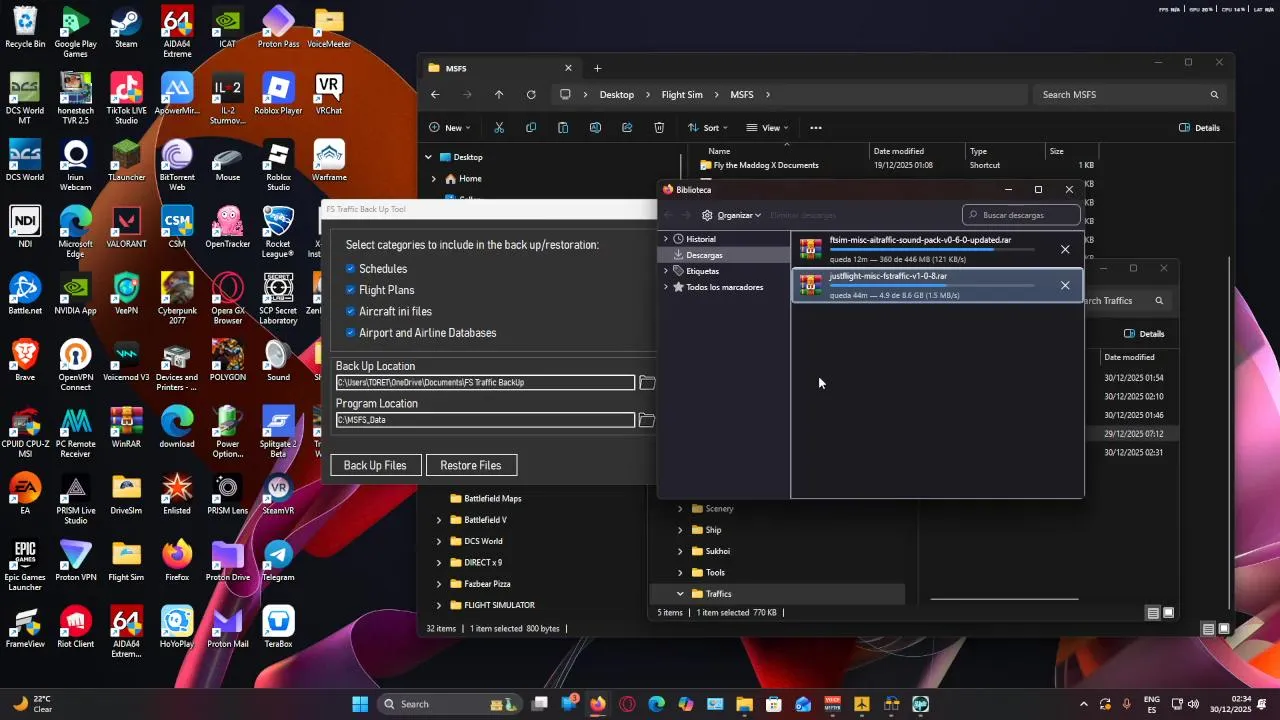
Task: Collapse the Traffics folder node
Action: (681, 594)
